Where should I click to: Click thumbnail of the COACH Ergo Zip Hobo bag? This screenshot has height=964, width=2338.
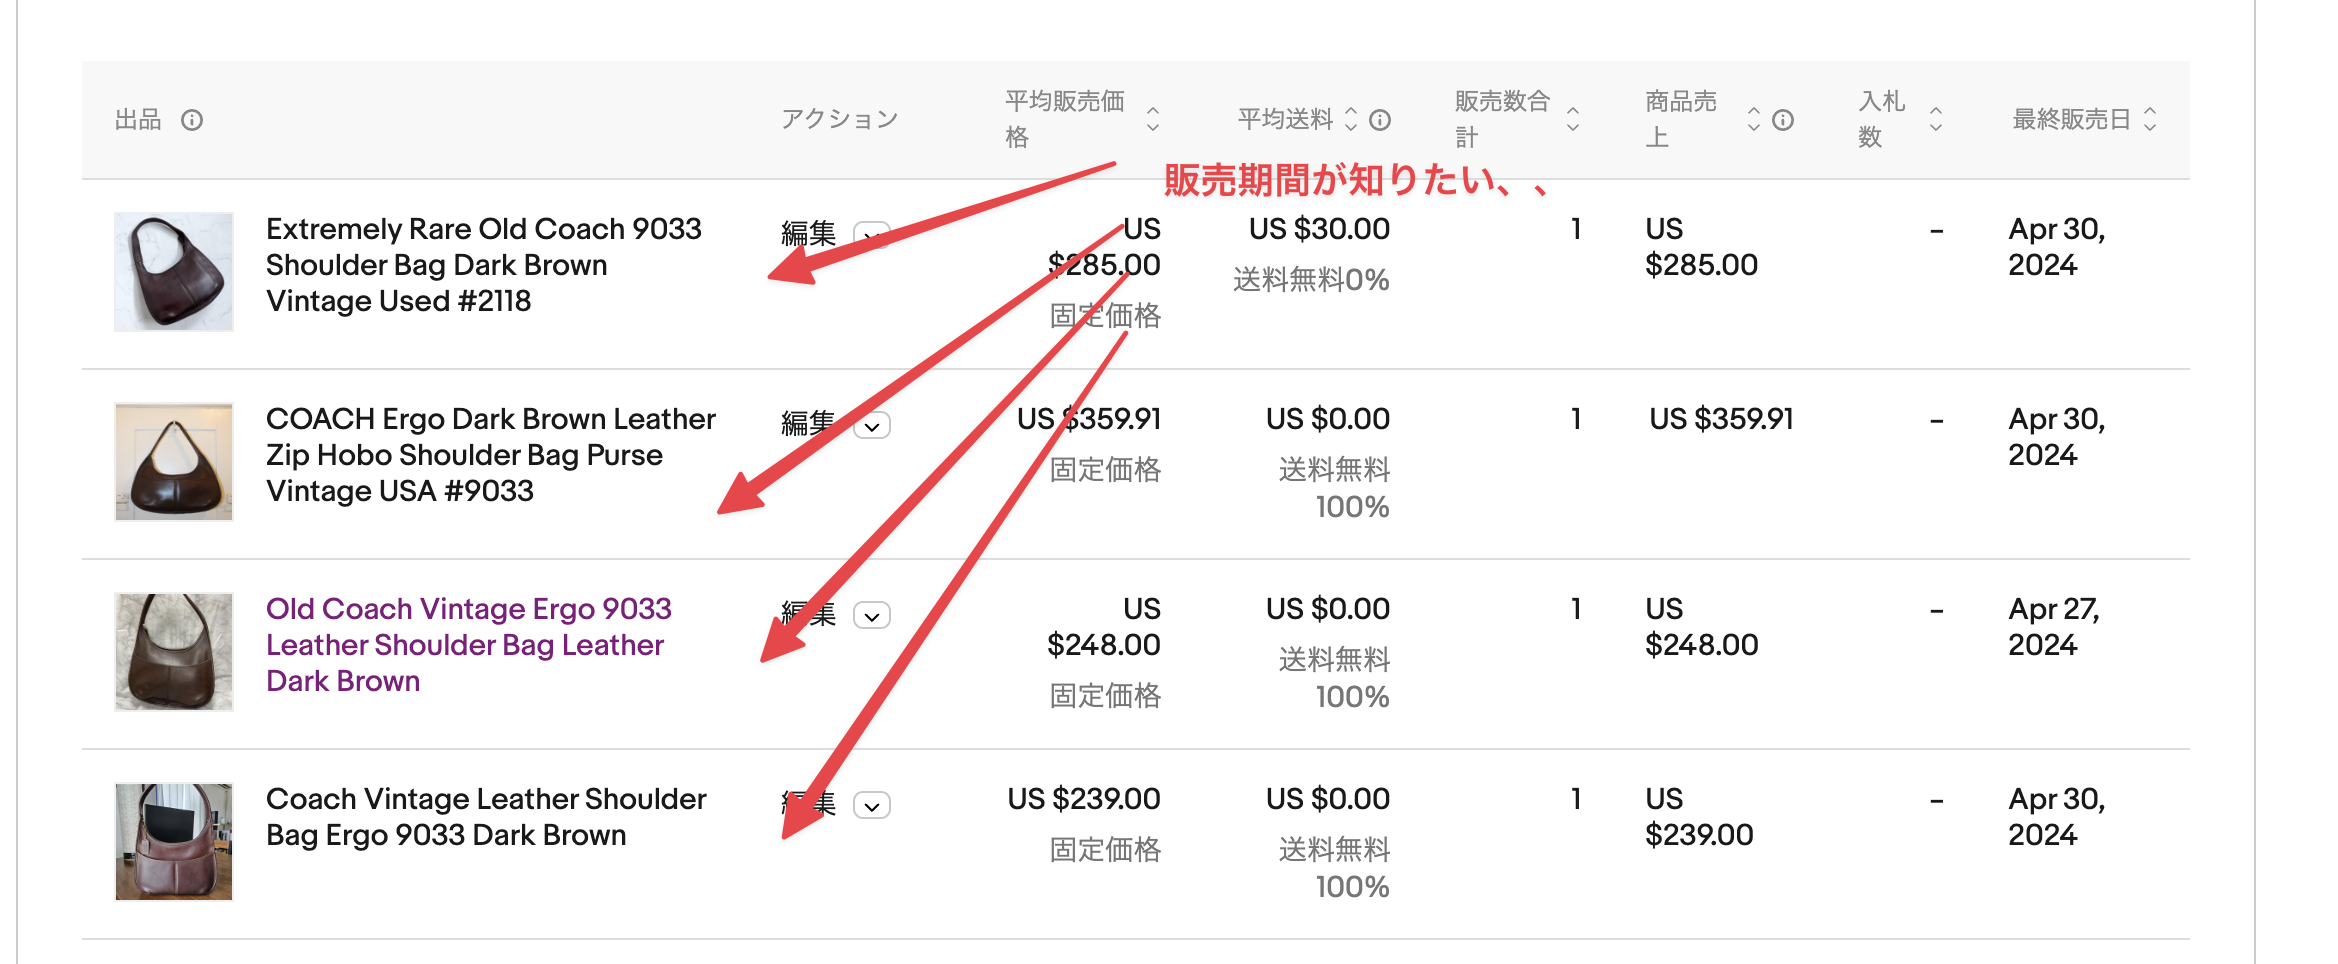click(174, 461)
